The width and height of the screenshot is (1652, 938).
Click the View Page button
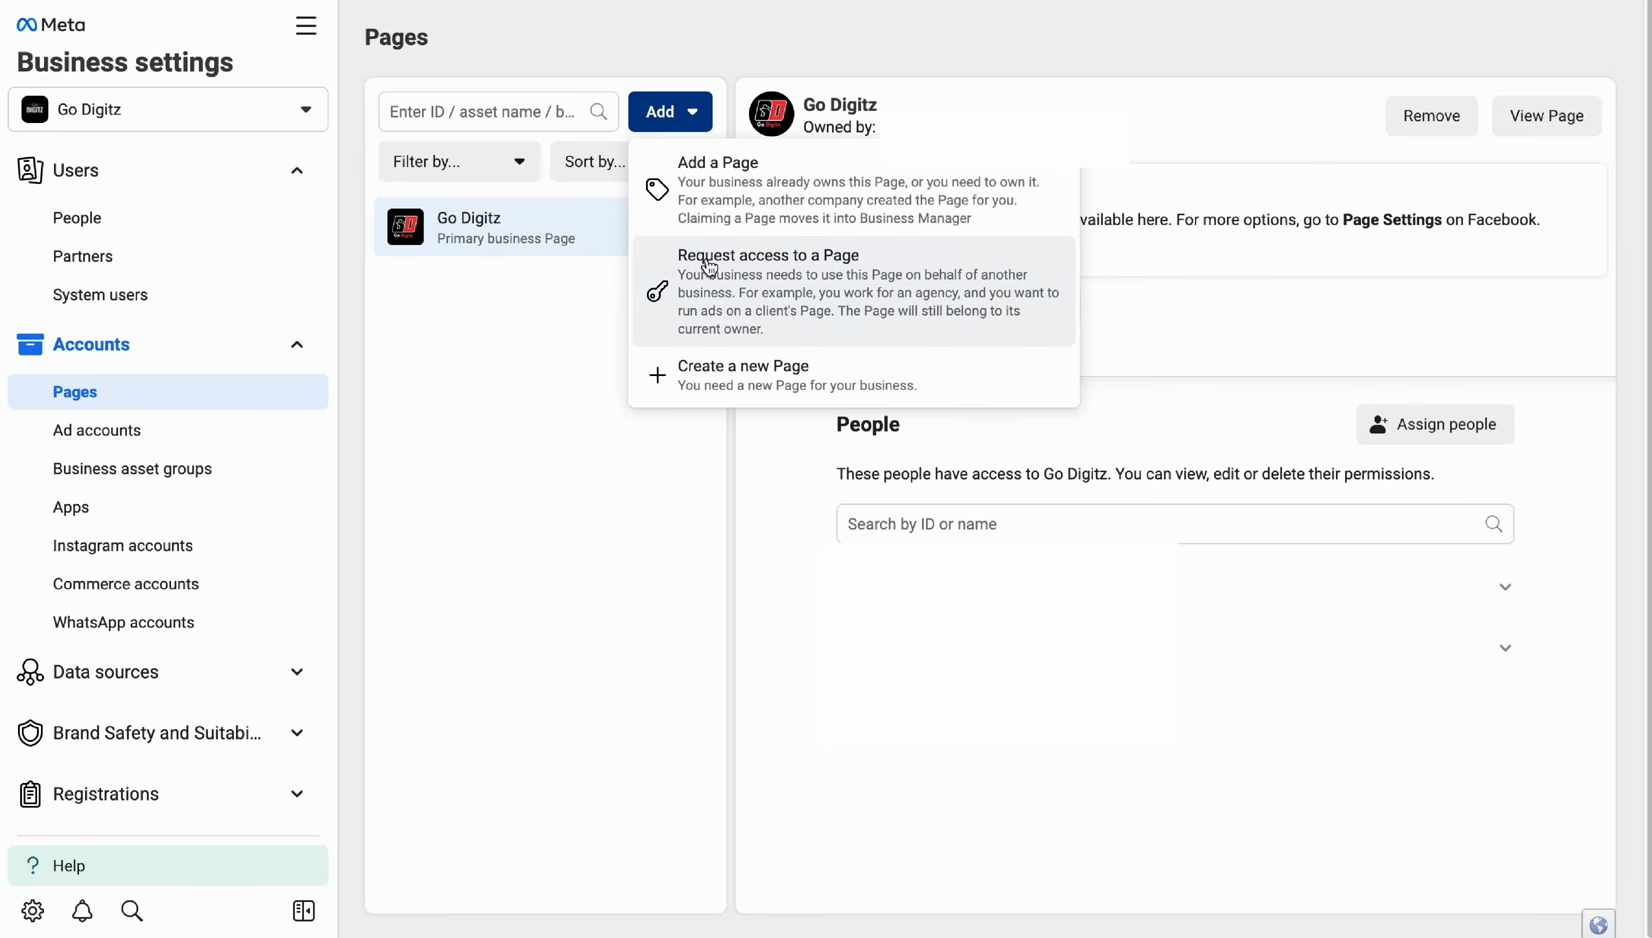tap(1546, 116)
